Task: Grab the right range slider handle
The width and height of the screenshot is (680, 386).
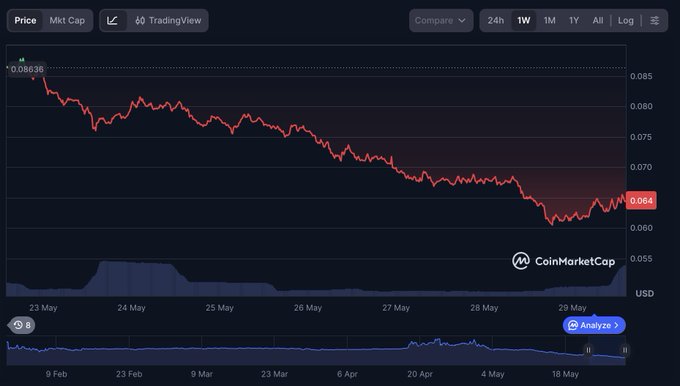Action: (x=624, y=350)
